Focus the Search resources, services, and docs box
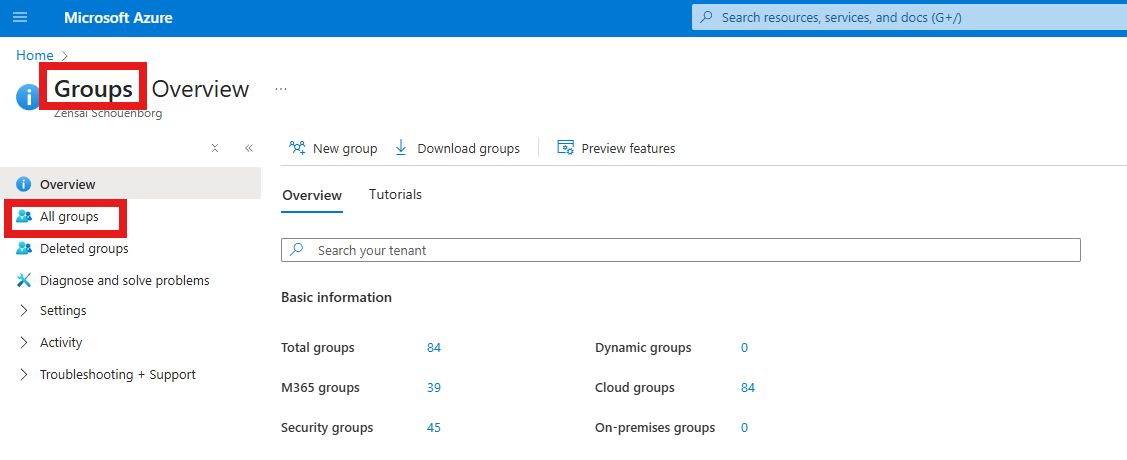Viewport: 1127px width, 460px height. [x=909, y=17]
